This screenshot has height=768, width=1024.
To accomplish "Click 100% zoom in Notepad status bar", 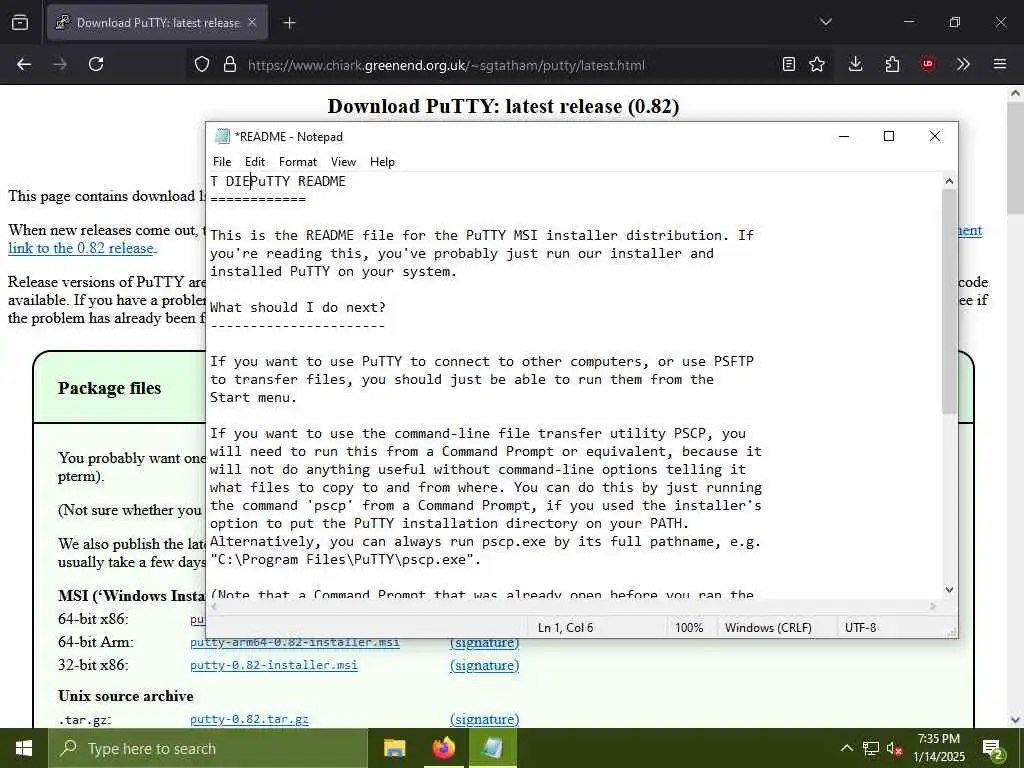I will point(689,628).
